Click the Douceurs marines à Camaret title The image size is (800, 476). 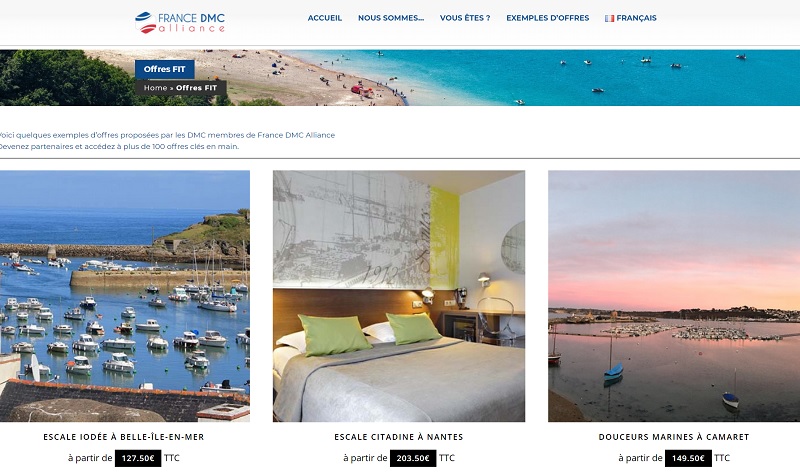click(674, 437)
